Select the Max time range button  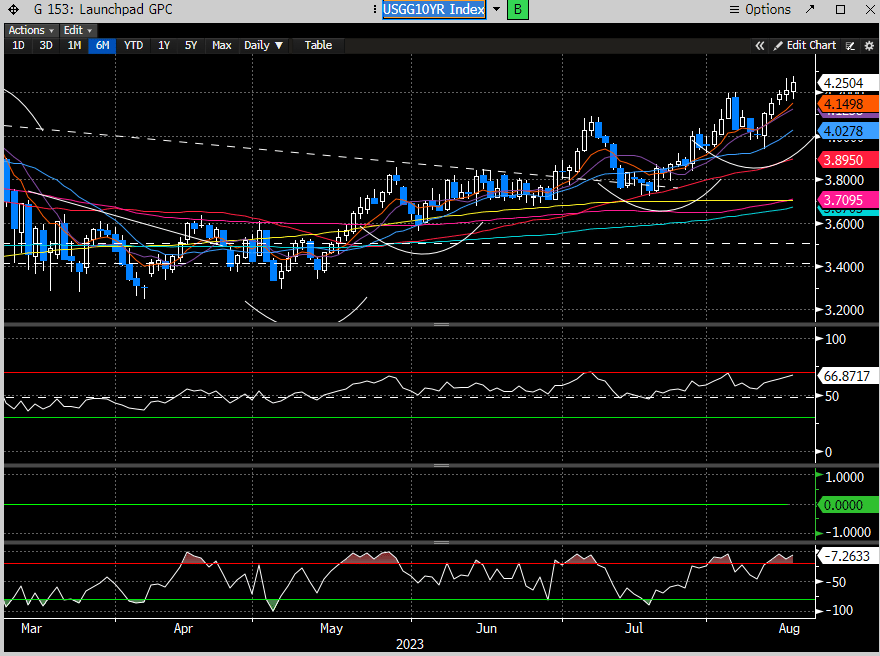click(221, 45)
